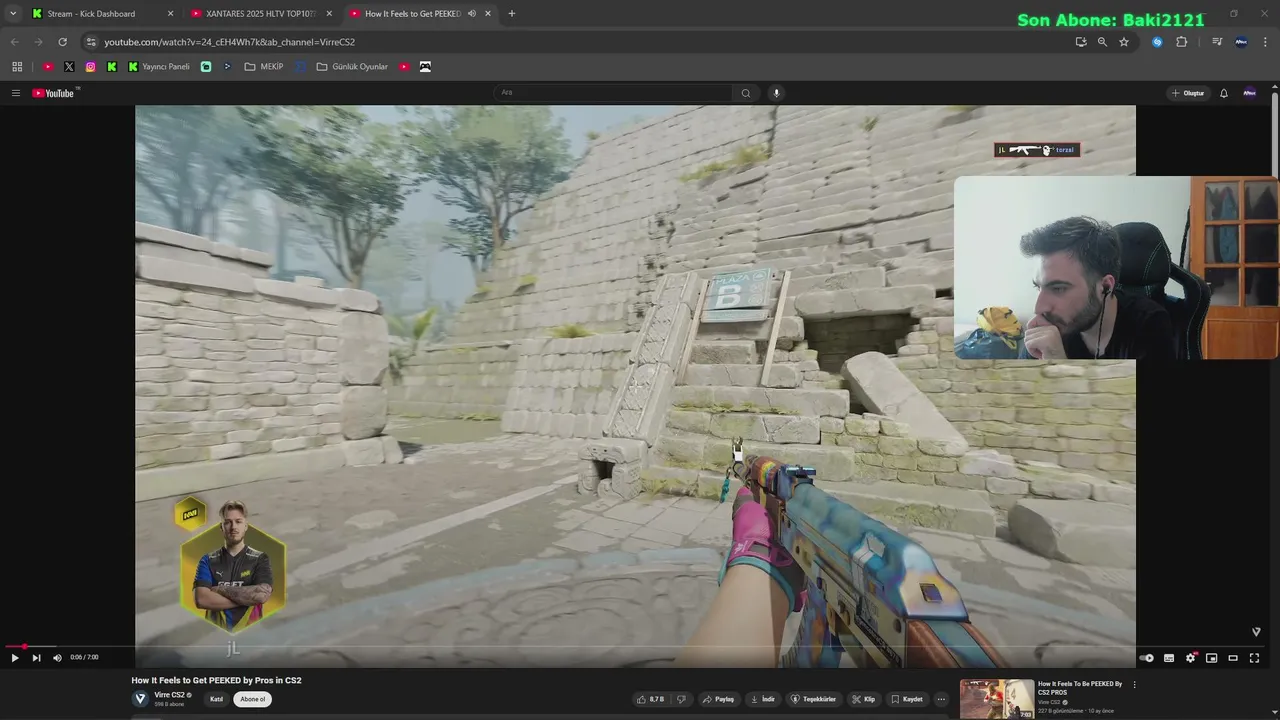Viewport: 1280px width, 720px height.
Task: Subscribe with Abone ol button
Action: tap(253, 699)
